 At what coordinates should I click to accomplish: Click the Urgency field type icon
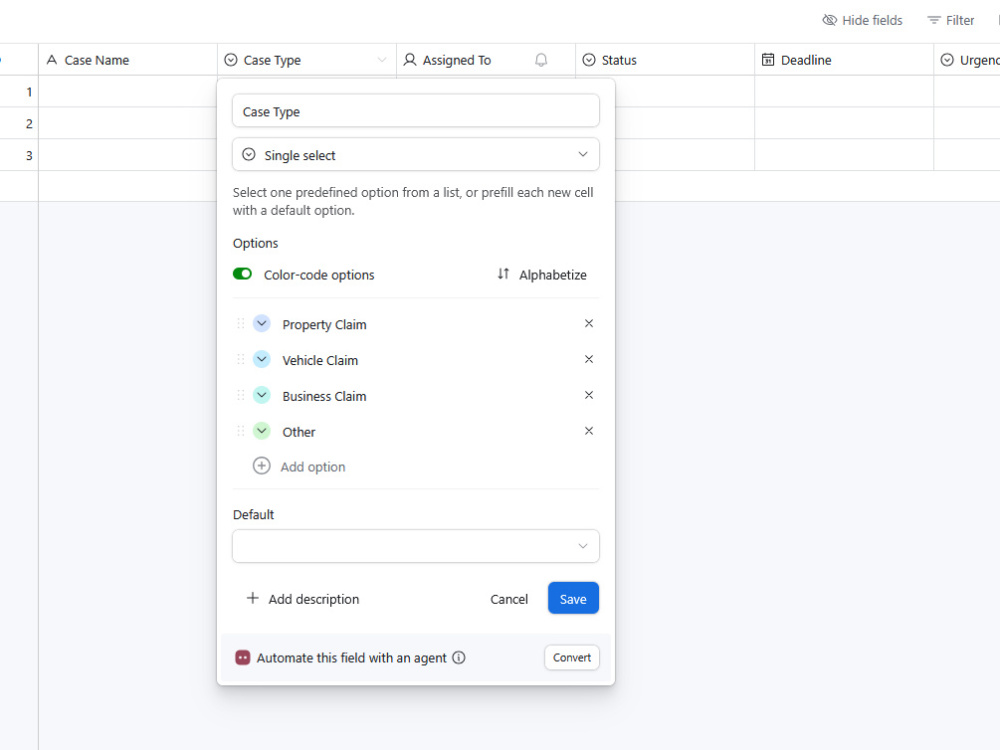[x=947, y=60]
